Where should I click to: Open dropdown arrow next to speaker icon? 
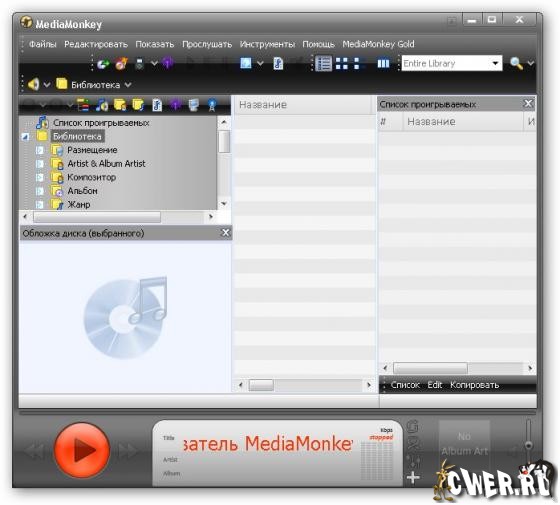(x=47, y=85)
